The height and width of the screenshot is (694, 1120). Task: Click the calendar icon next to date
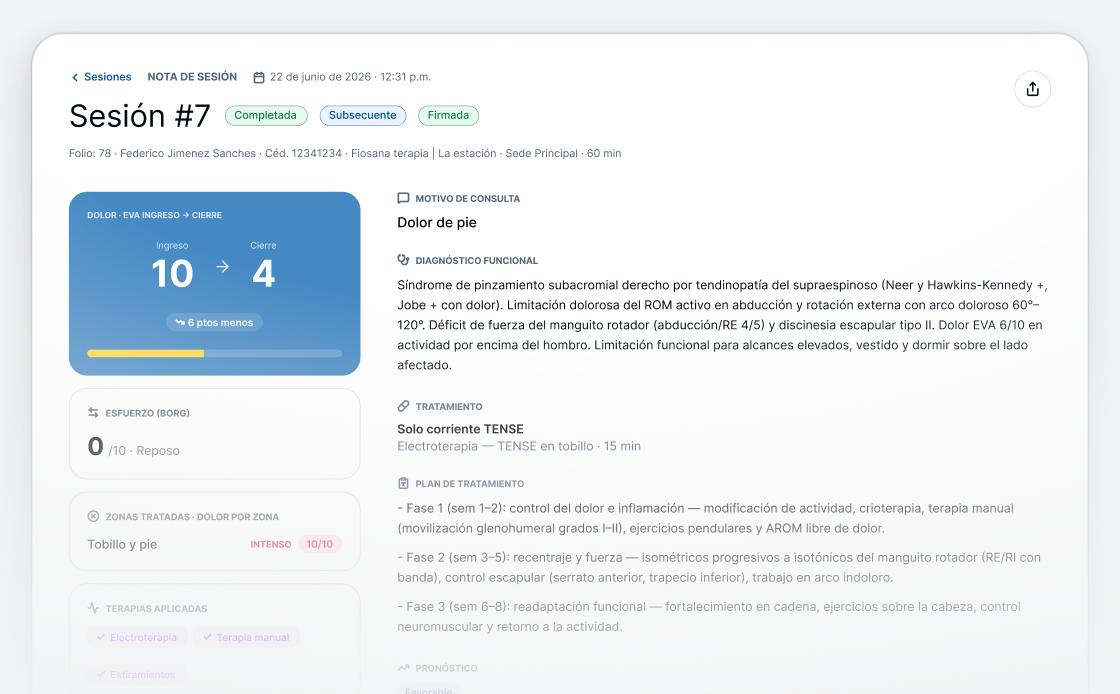pyautogui.click(x=259, y=77)
